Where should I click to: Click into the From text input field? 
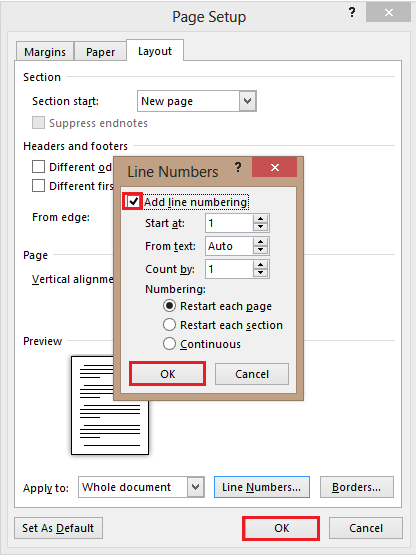point(229,246)
